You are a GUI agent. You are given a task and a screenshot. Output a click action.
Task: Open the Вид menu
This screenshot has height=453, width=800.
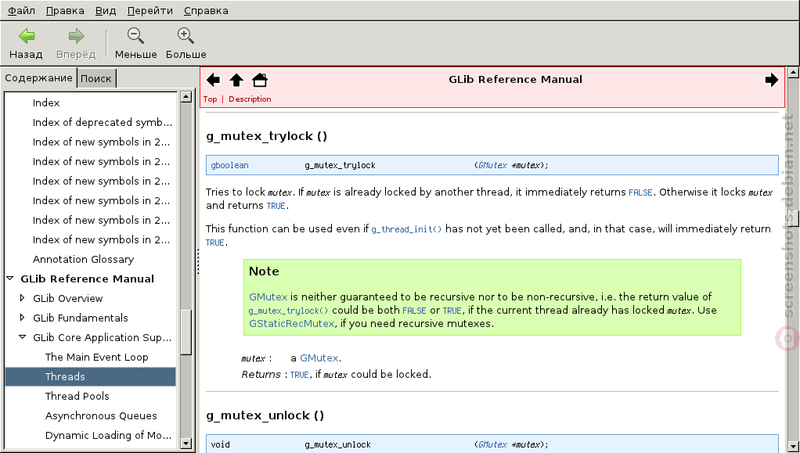pyautogui.click(x=106, y=11)
